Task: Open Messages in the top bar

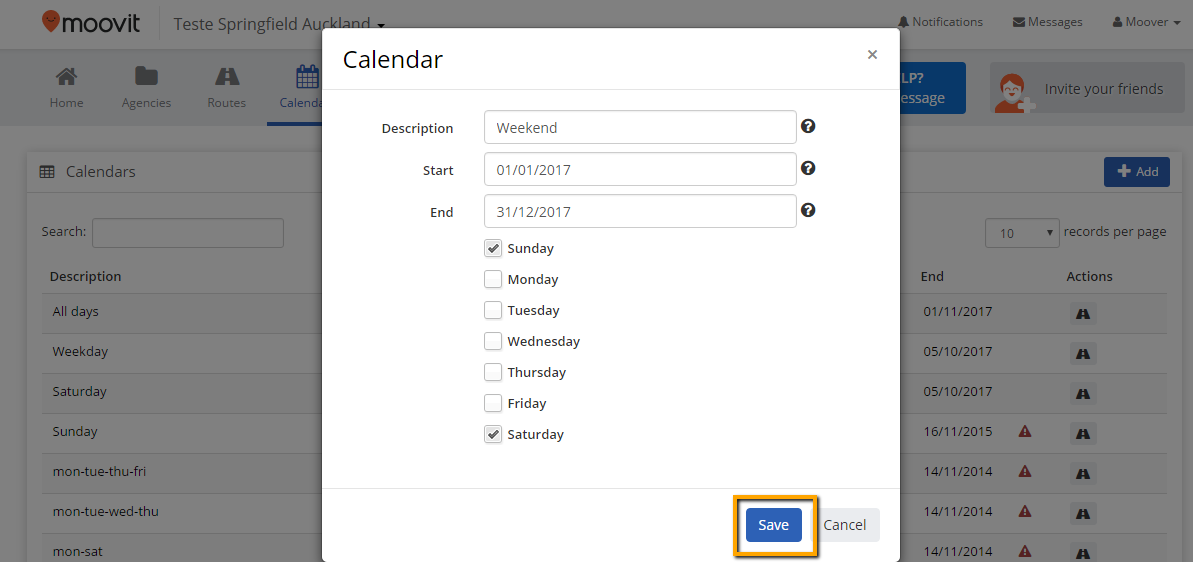Action: (1048, 22)
